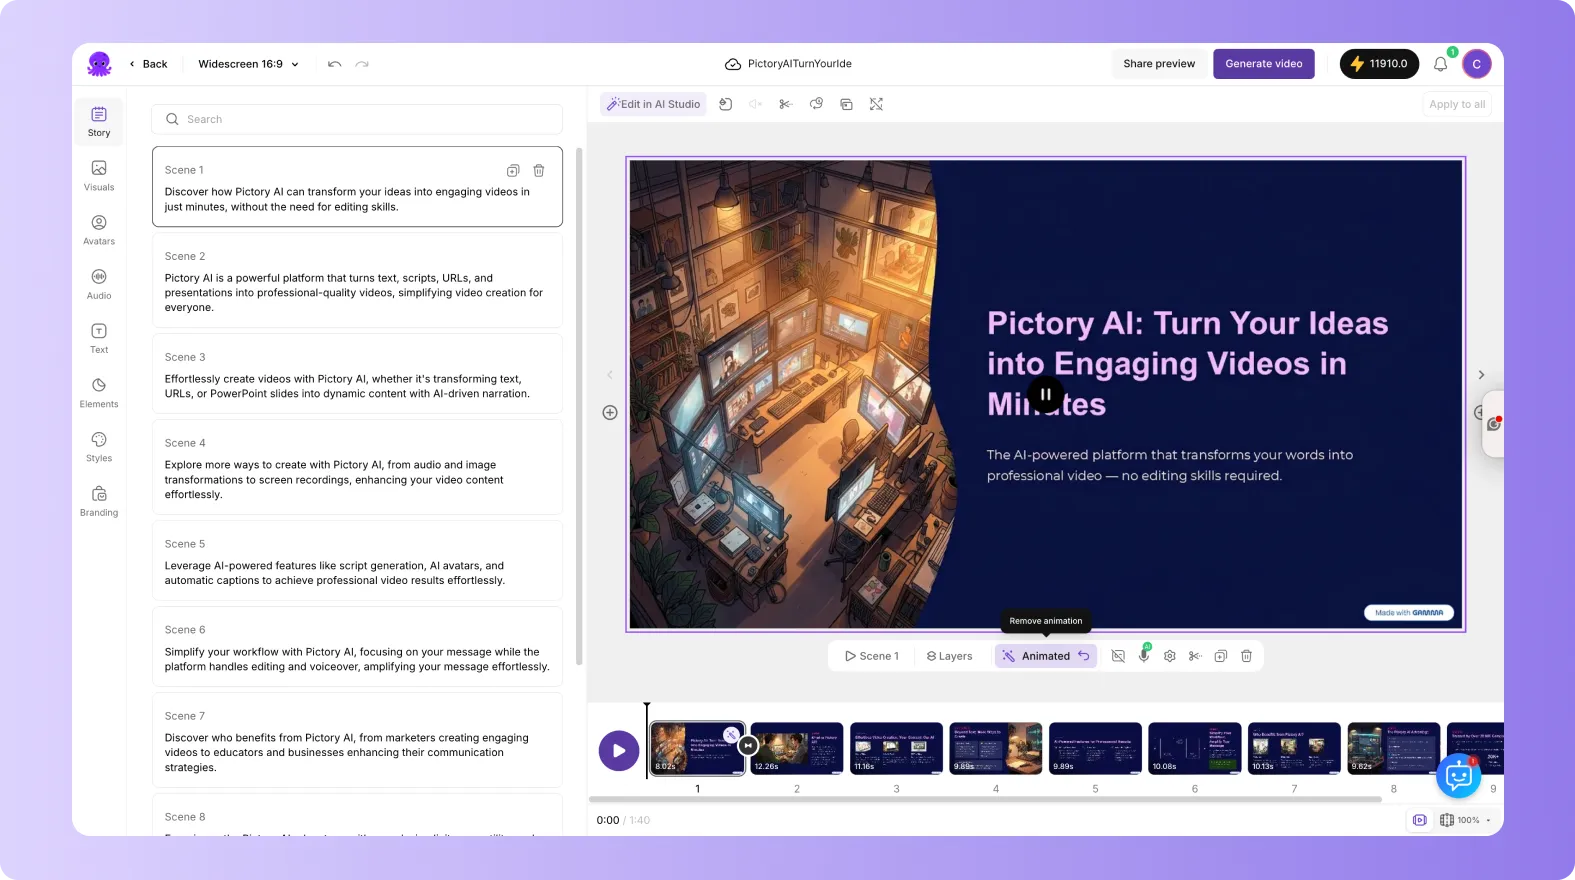Click the fullscreen expand icon in the top toolbar

(876, 104)
